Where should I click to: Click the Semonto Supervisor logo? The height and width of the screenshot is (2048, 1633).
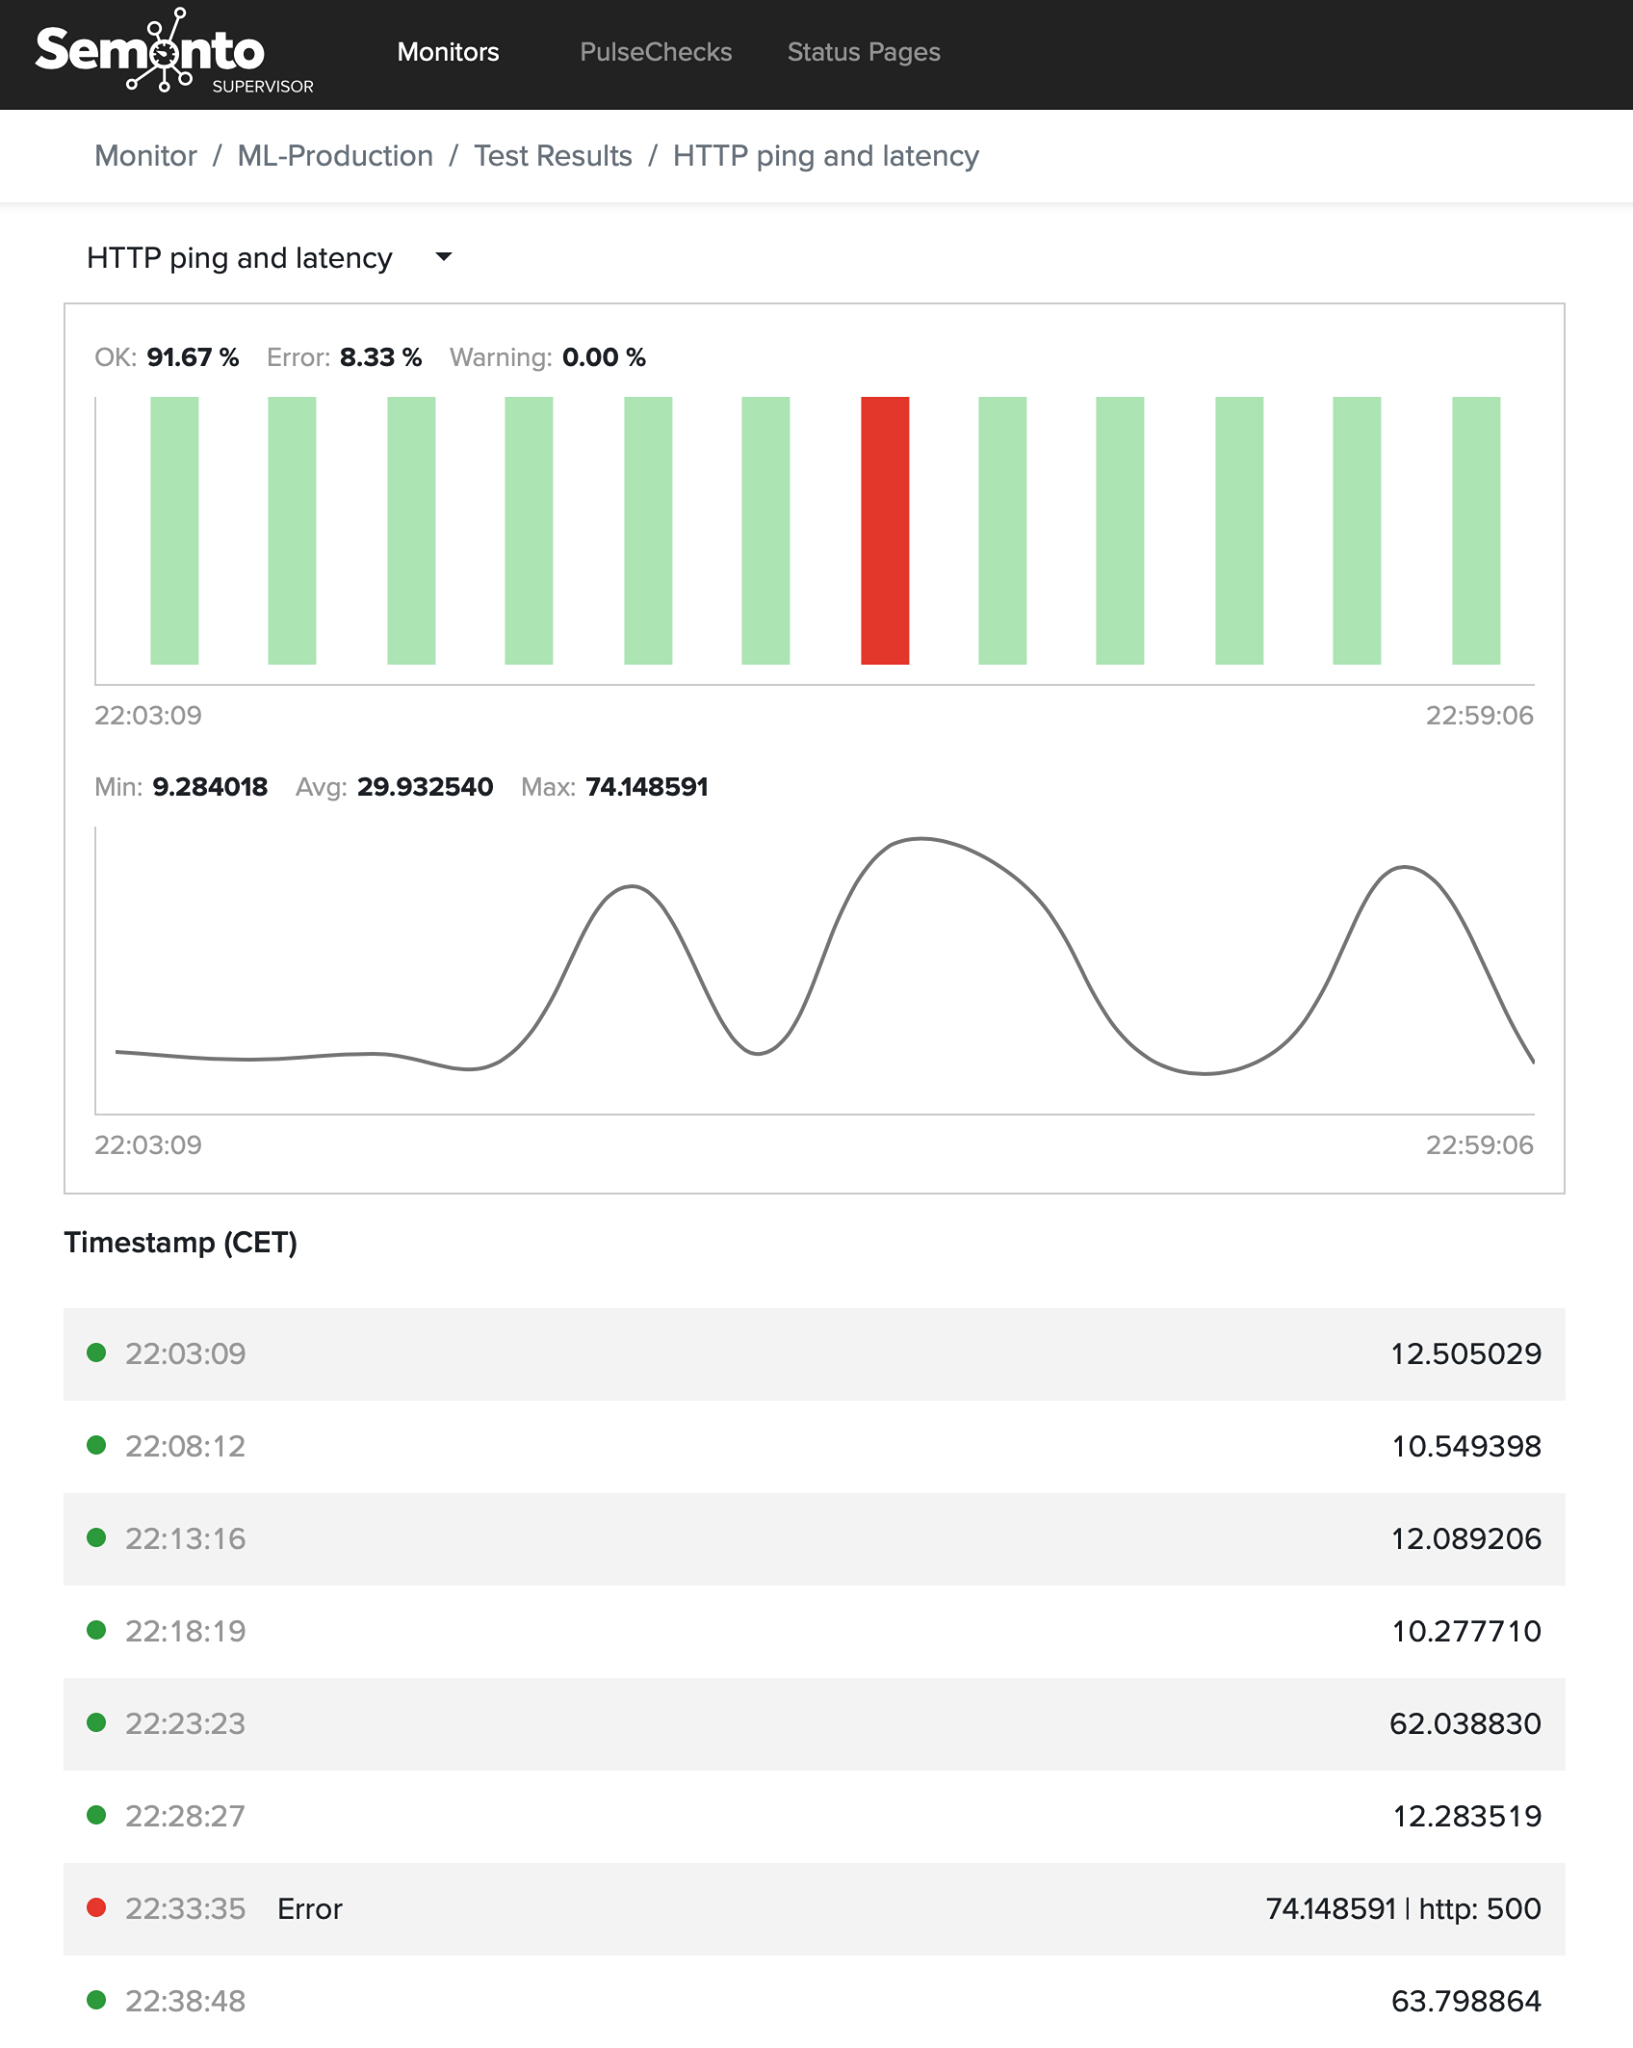point(174,52)
